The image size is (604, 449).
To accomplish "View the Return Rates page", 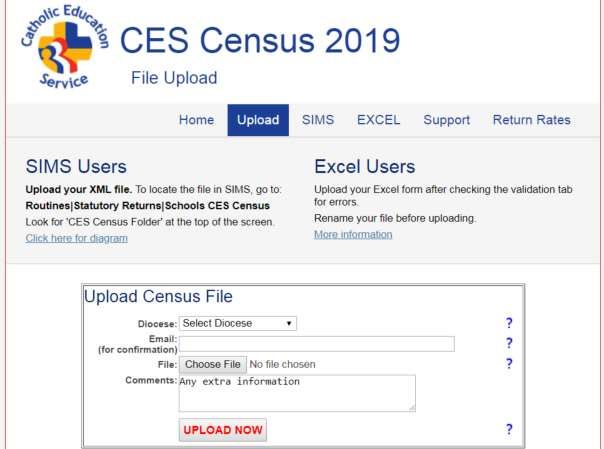I will [x=532, y=120].
